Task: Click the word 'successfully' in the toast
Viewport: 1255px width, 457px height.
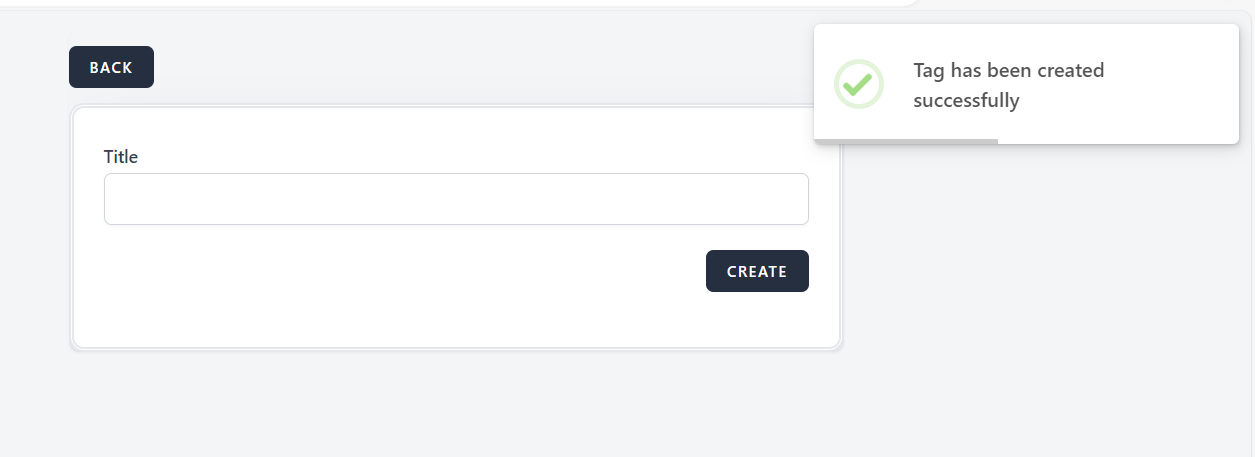Action: pos(966,101)
